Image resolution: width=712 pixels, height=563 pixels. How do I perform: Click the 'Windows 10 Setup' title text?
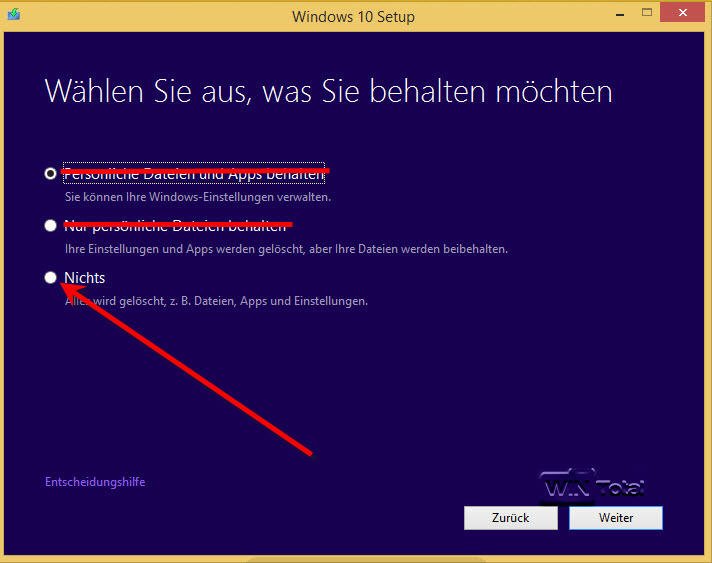point(353,17)
